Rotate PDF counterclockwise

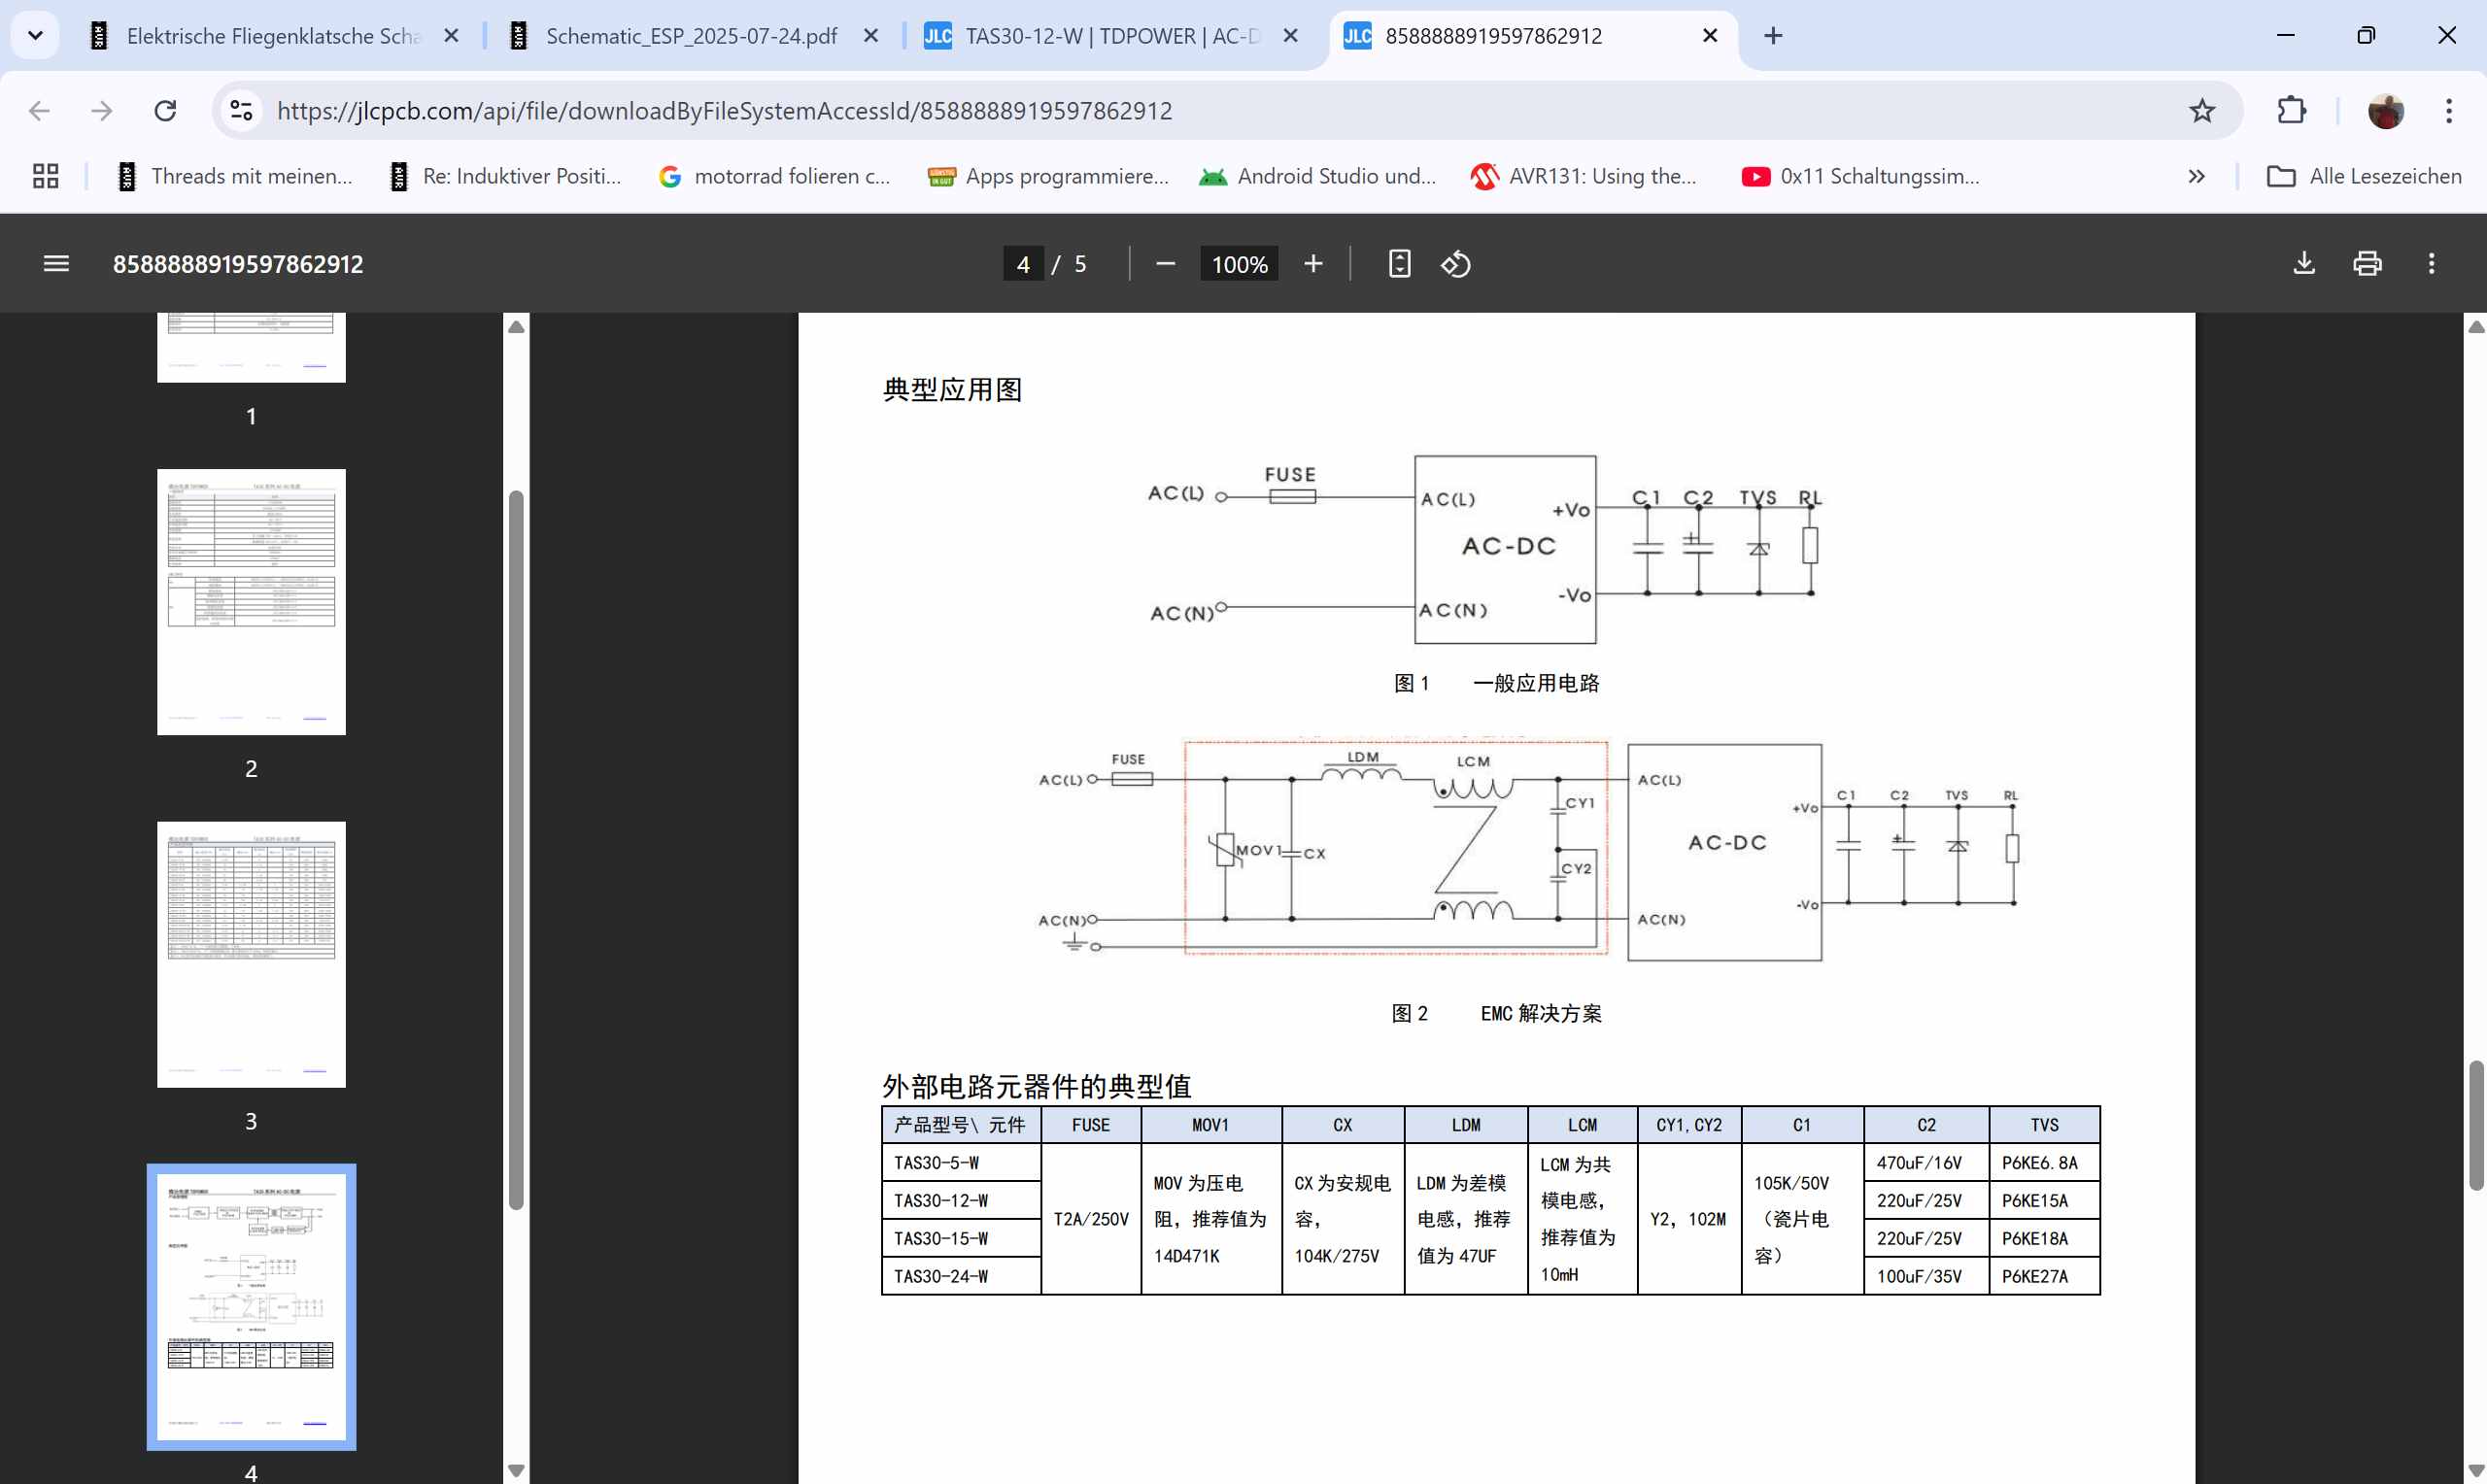click(x=1456, y=264)
